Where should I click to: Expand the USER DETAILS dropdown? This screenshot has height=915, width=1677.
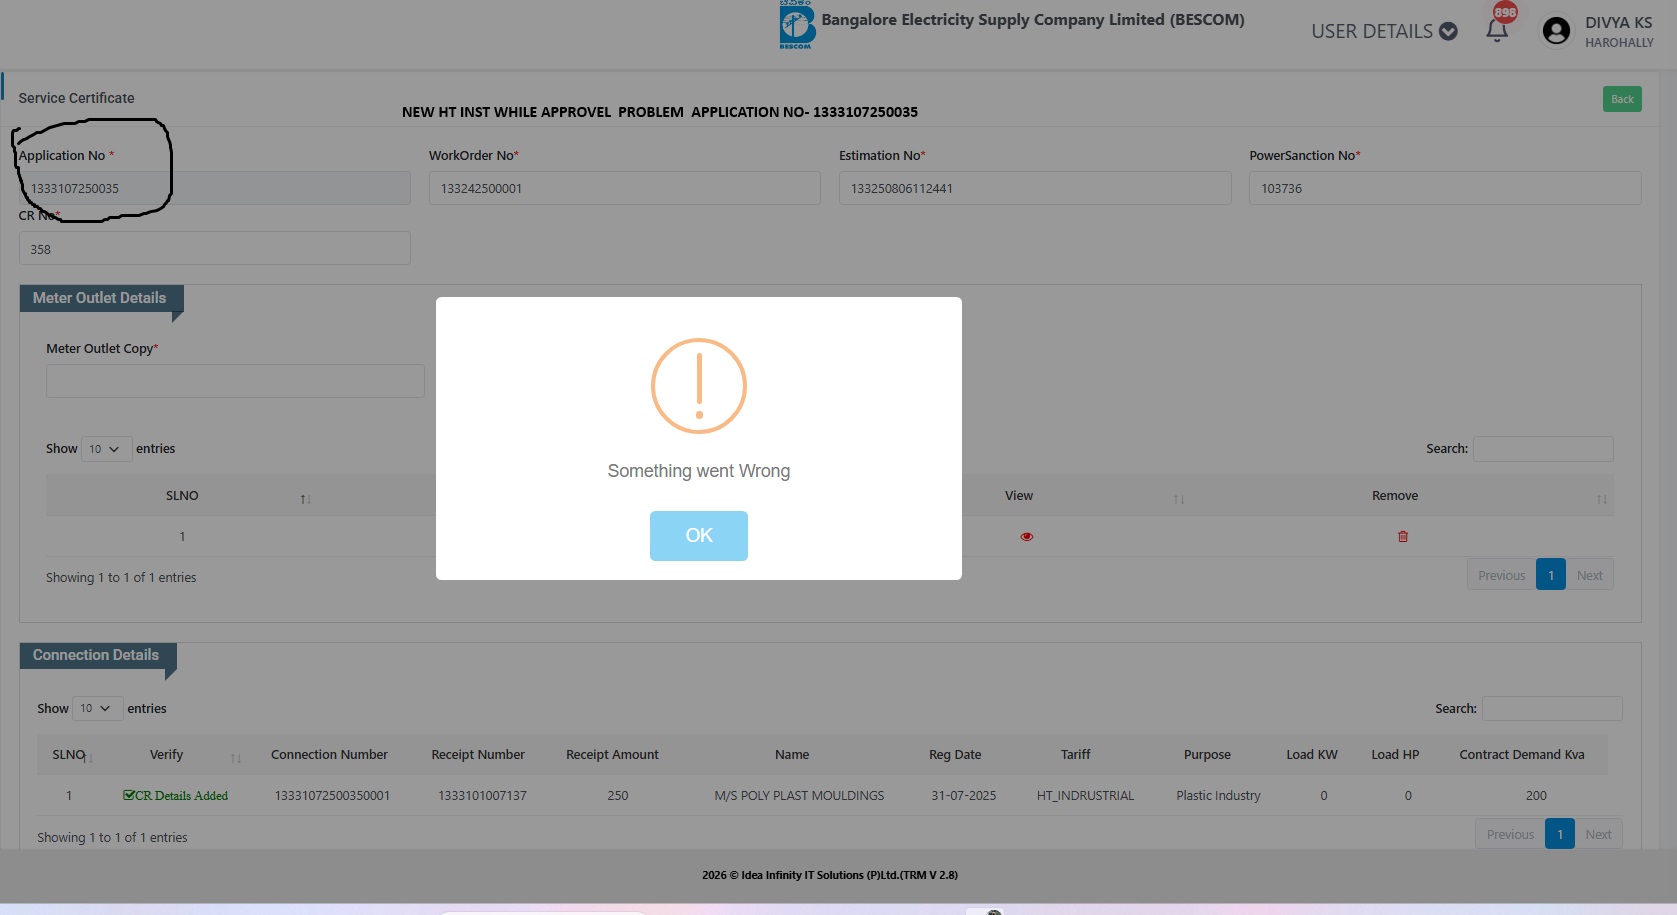pos(1384,31)
